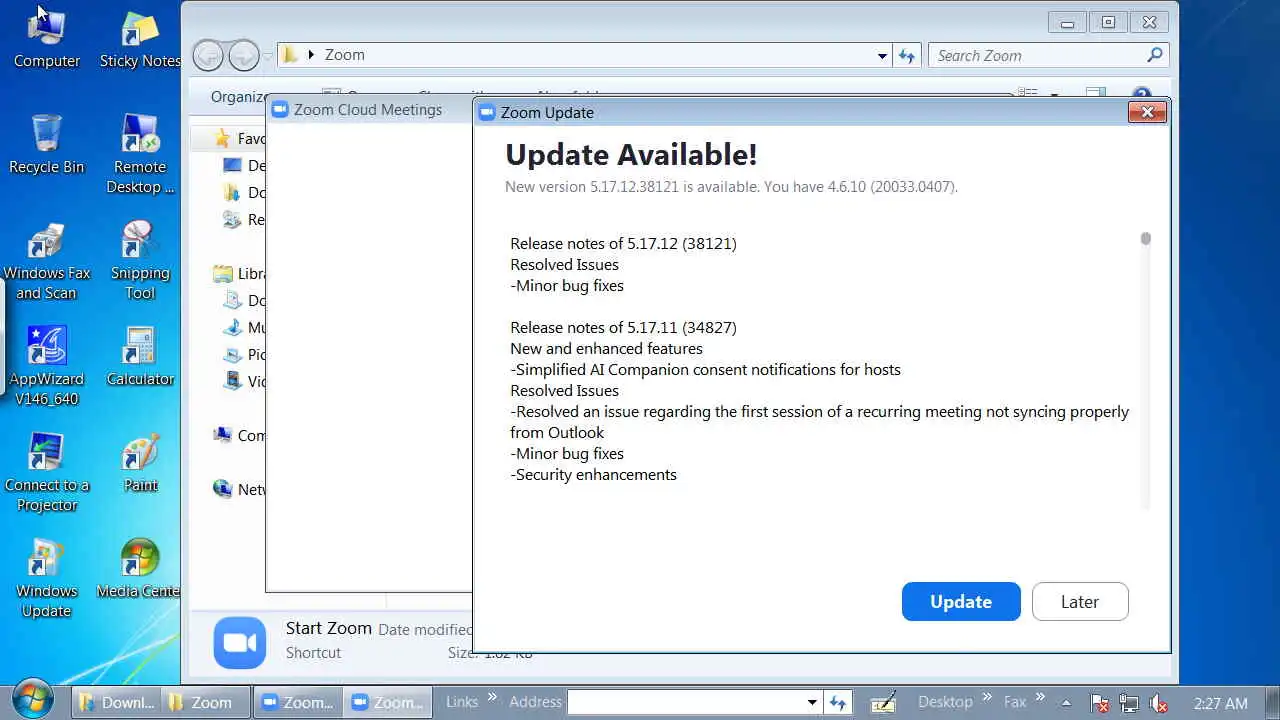The height and width of the screenshot is (720, 1280).
Task: Select the Snipping Tool icon
Action: 140,262
